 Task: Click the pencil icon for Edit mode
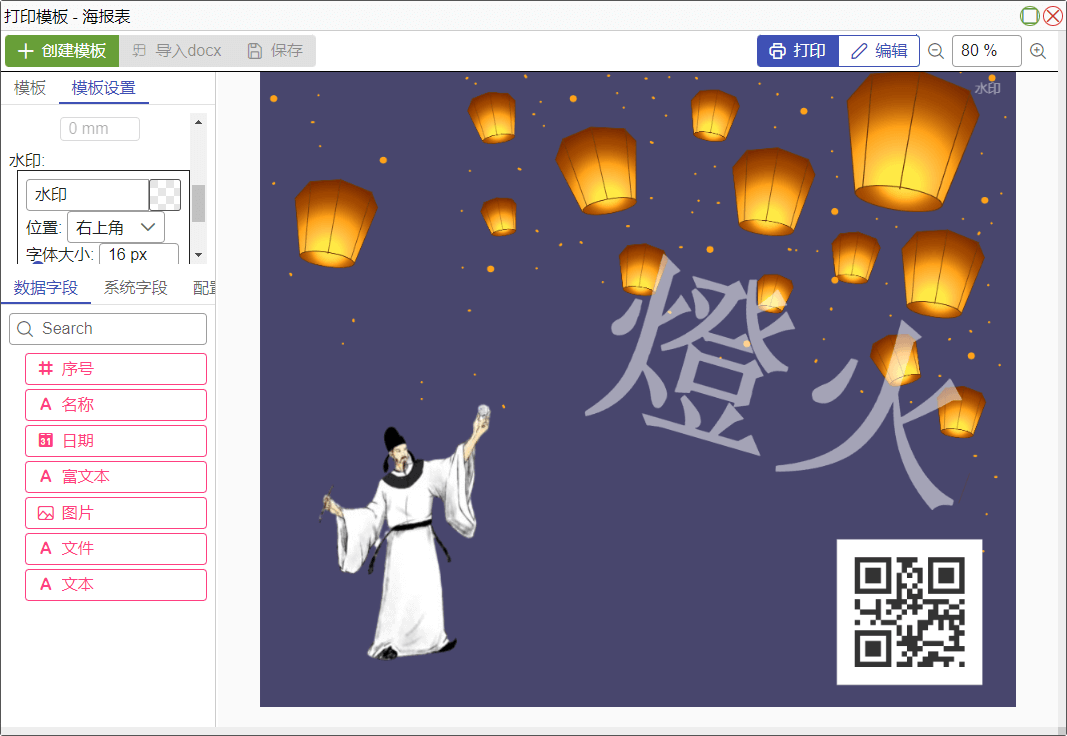(859, 51)
